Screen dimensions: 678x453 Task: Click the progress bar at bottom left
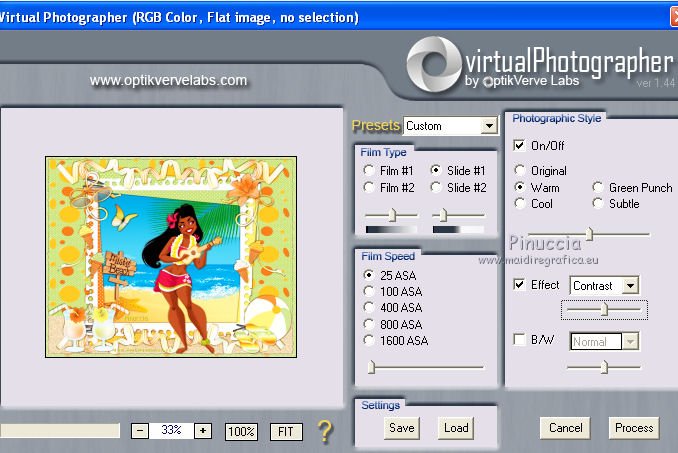coord(60,431)
